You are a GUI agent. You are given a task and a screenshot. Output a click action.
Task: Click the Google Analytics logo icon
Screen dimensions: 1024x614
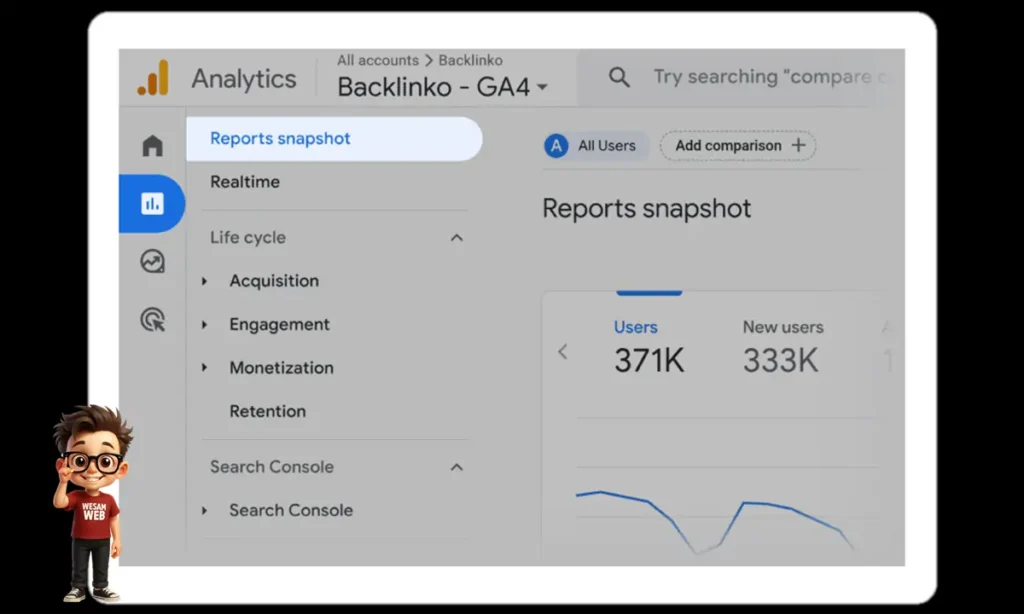pos(153,78)
